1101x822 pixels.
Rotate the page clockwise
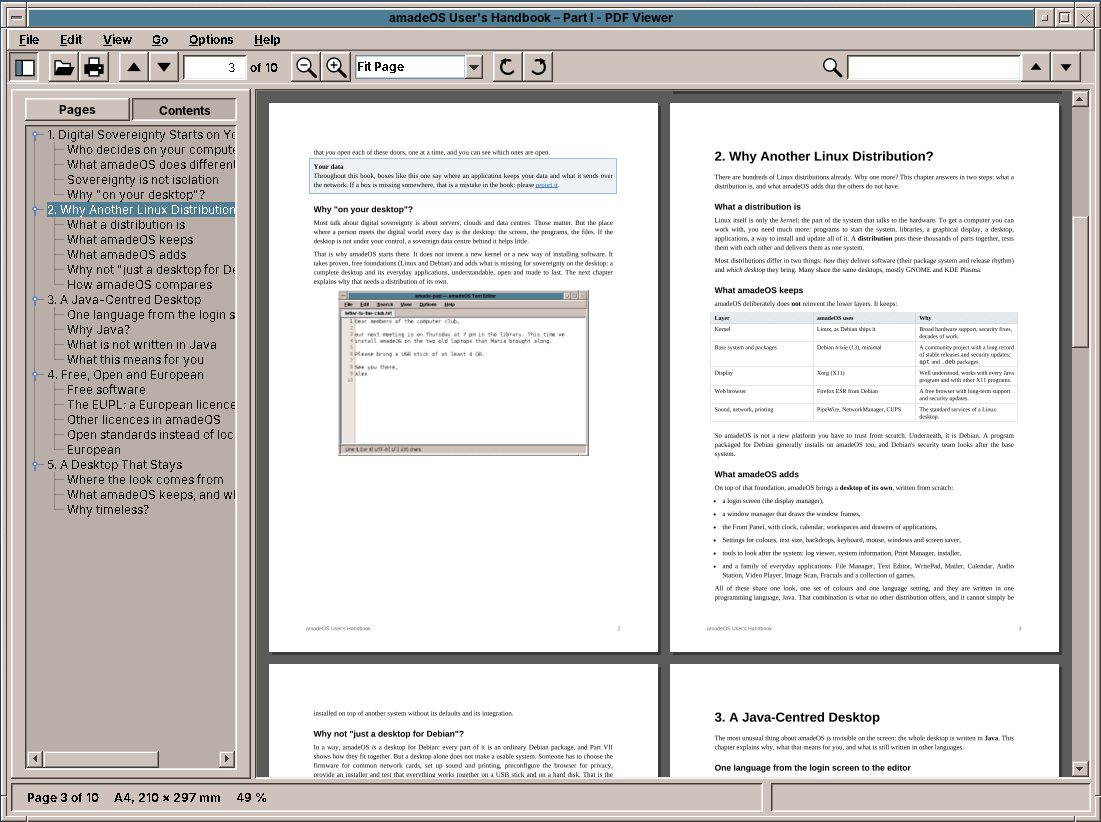[538, 67]
